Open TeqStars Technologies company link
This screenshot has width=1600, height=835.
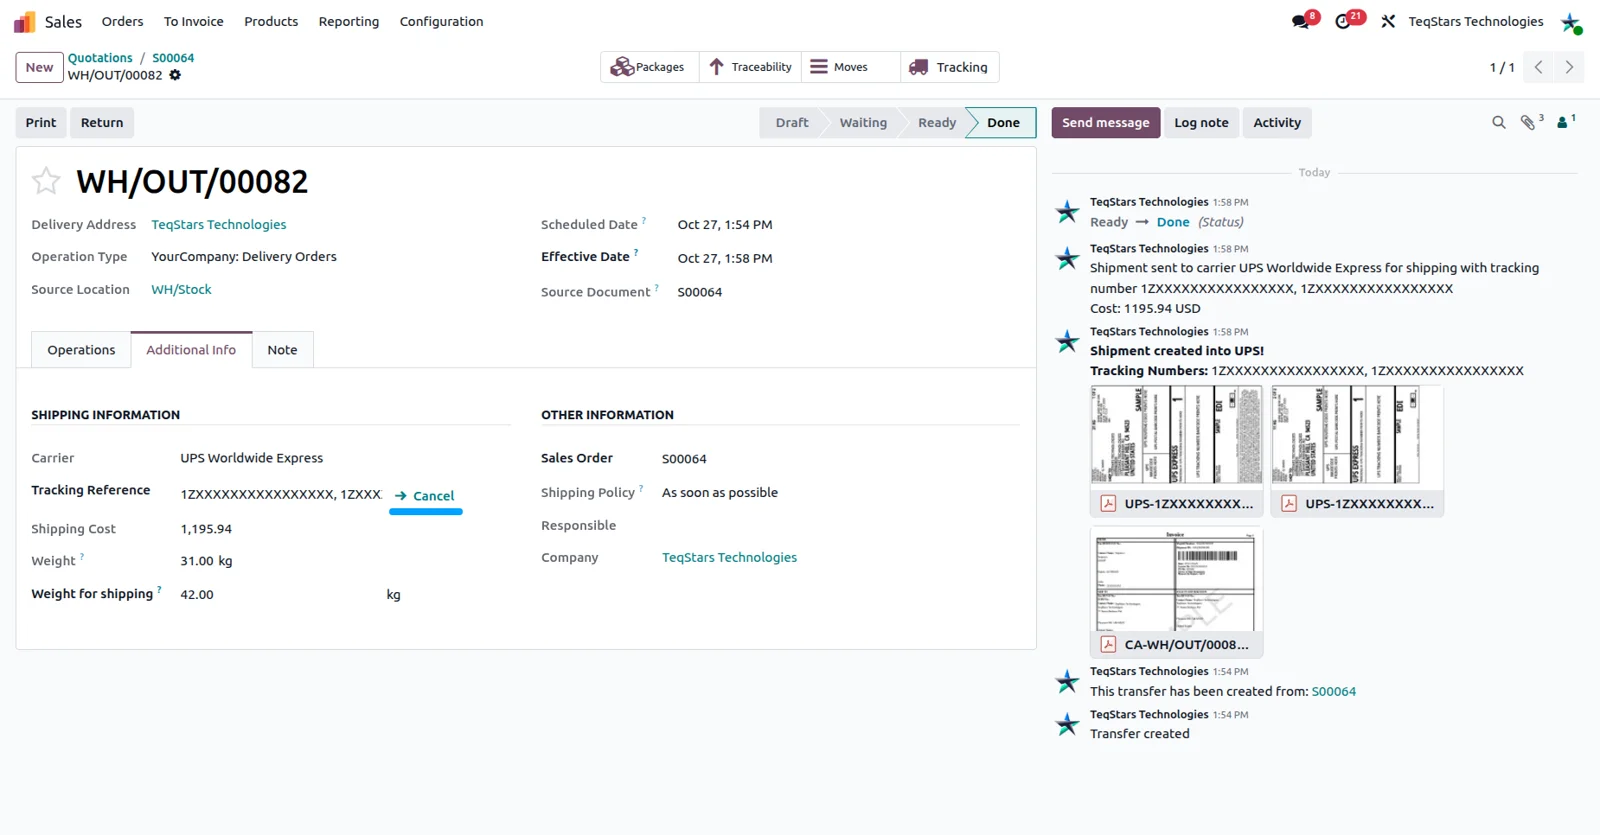729,558
